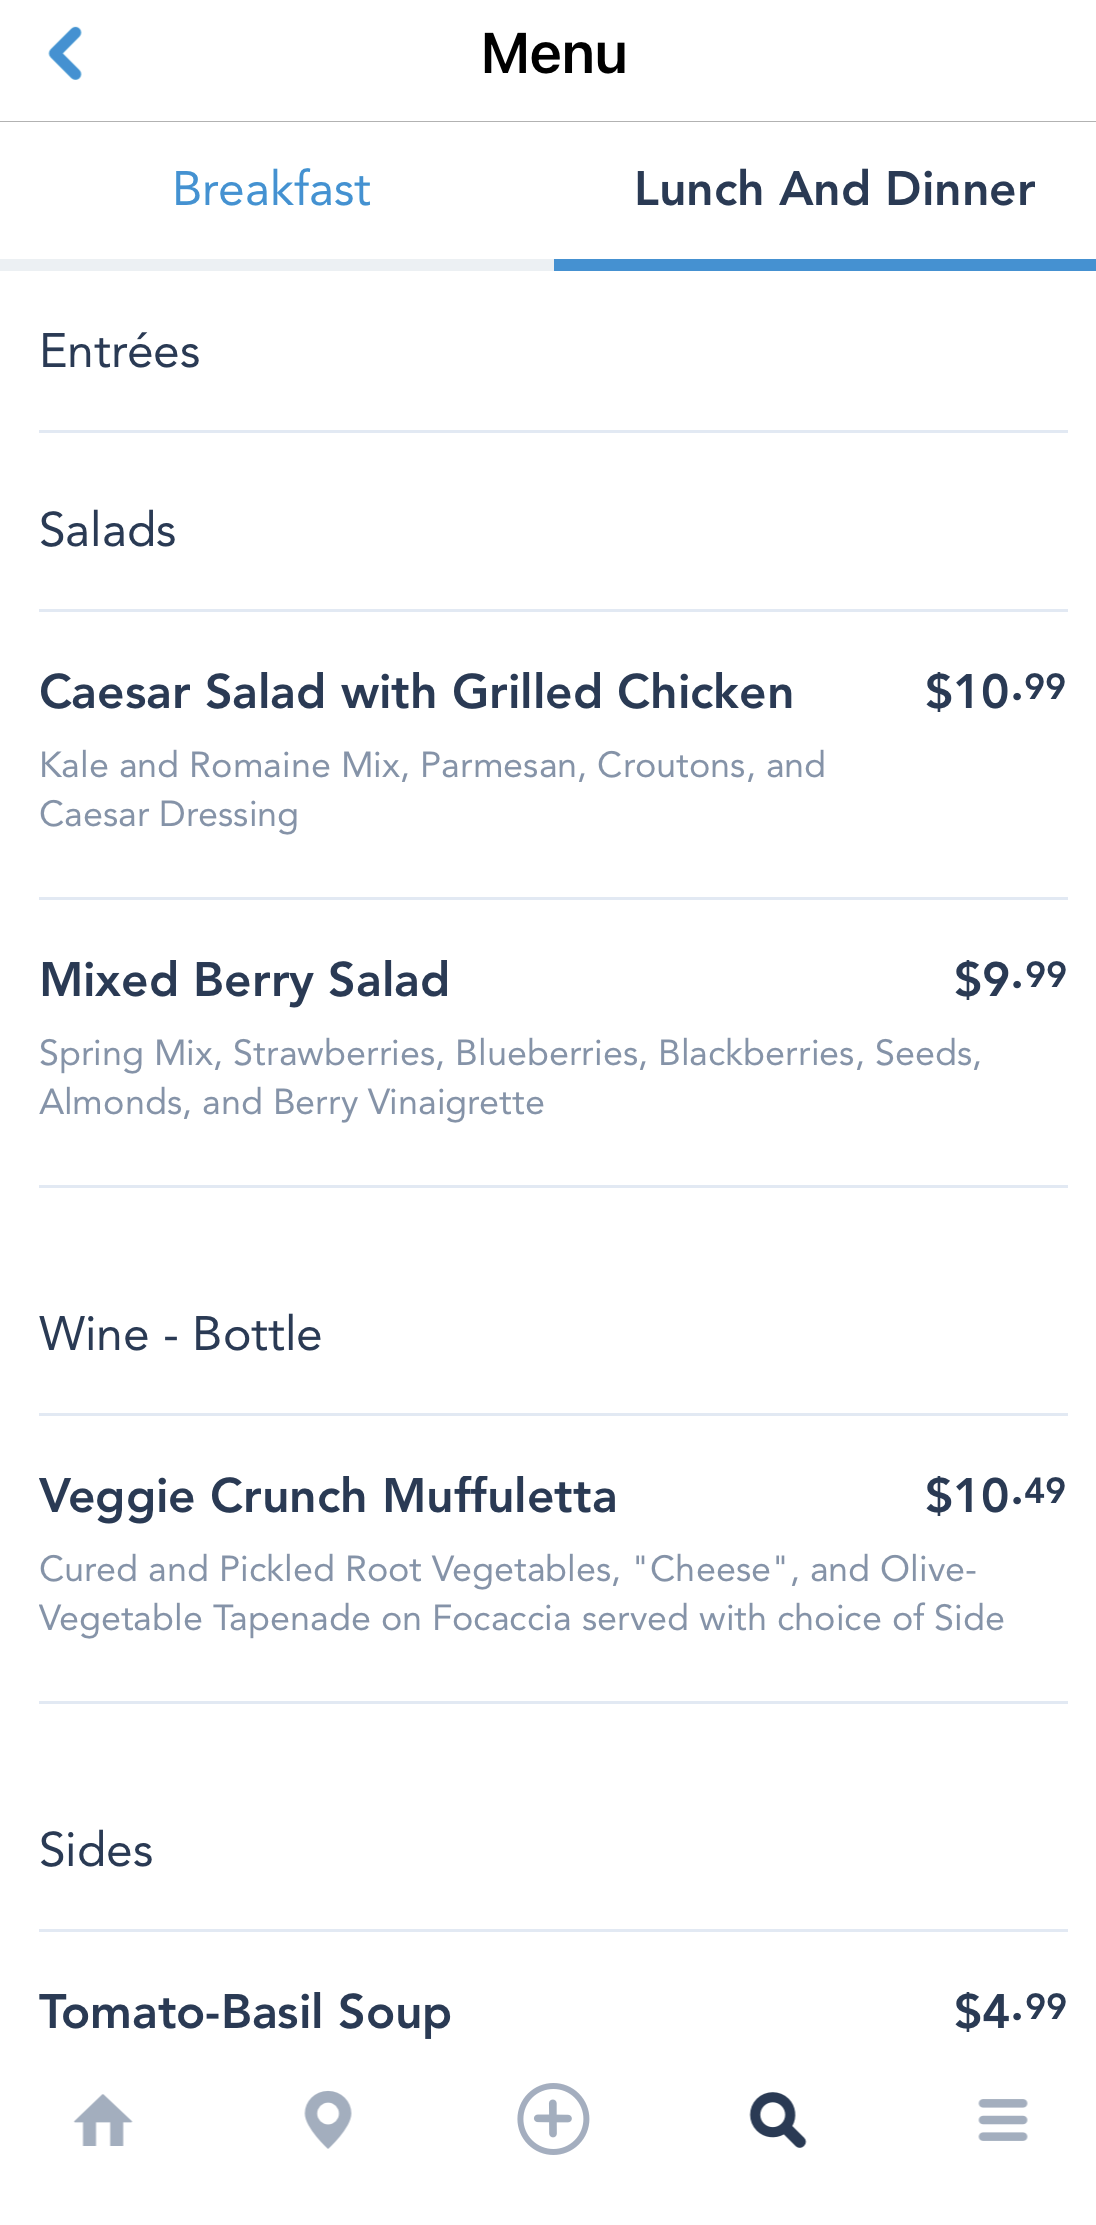This screenshot has width=1096, height=2225.
Task: Open the map location pin
Action: click(328, 2120)
